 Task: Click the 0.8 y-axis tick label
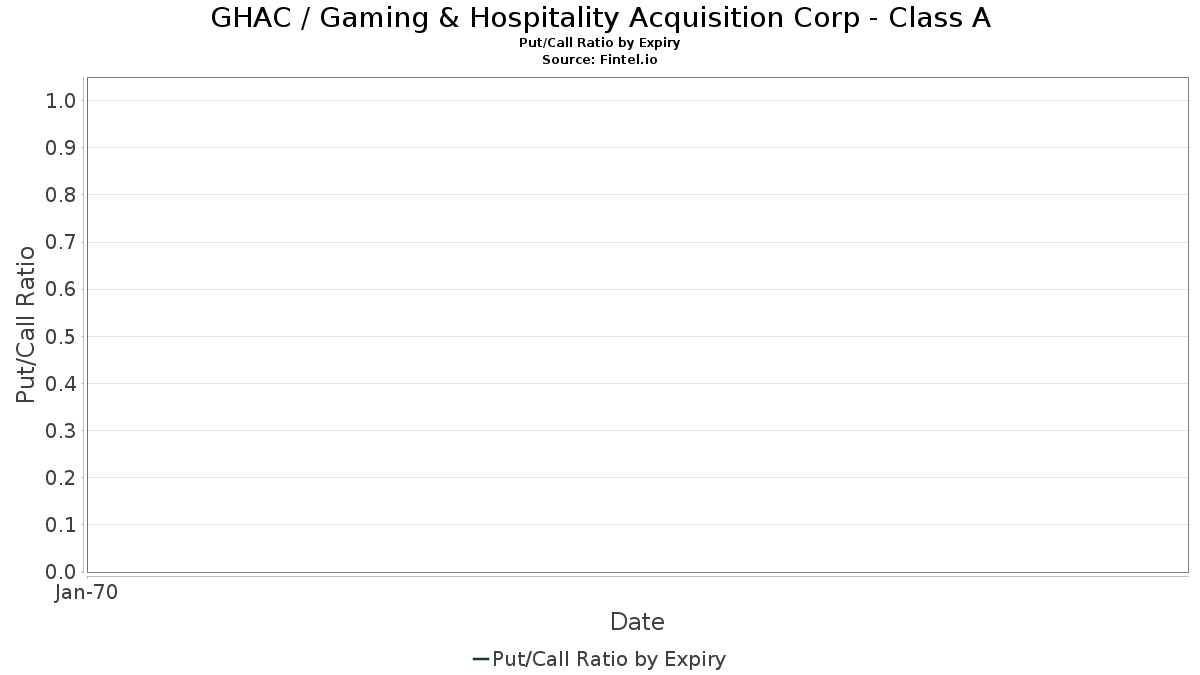point(61,194)
